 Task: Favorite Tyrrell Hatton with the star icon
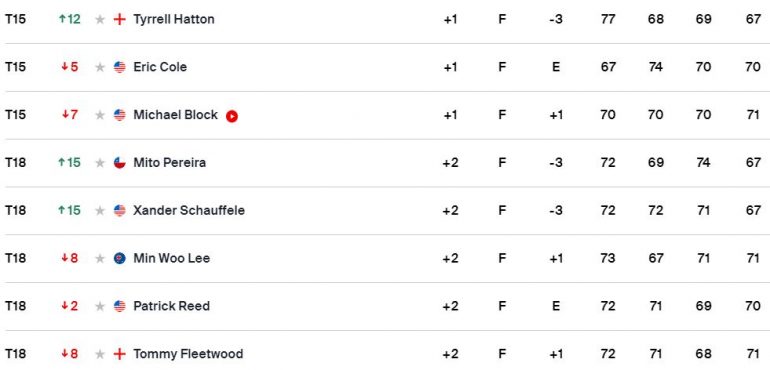click(100, 20)
